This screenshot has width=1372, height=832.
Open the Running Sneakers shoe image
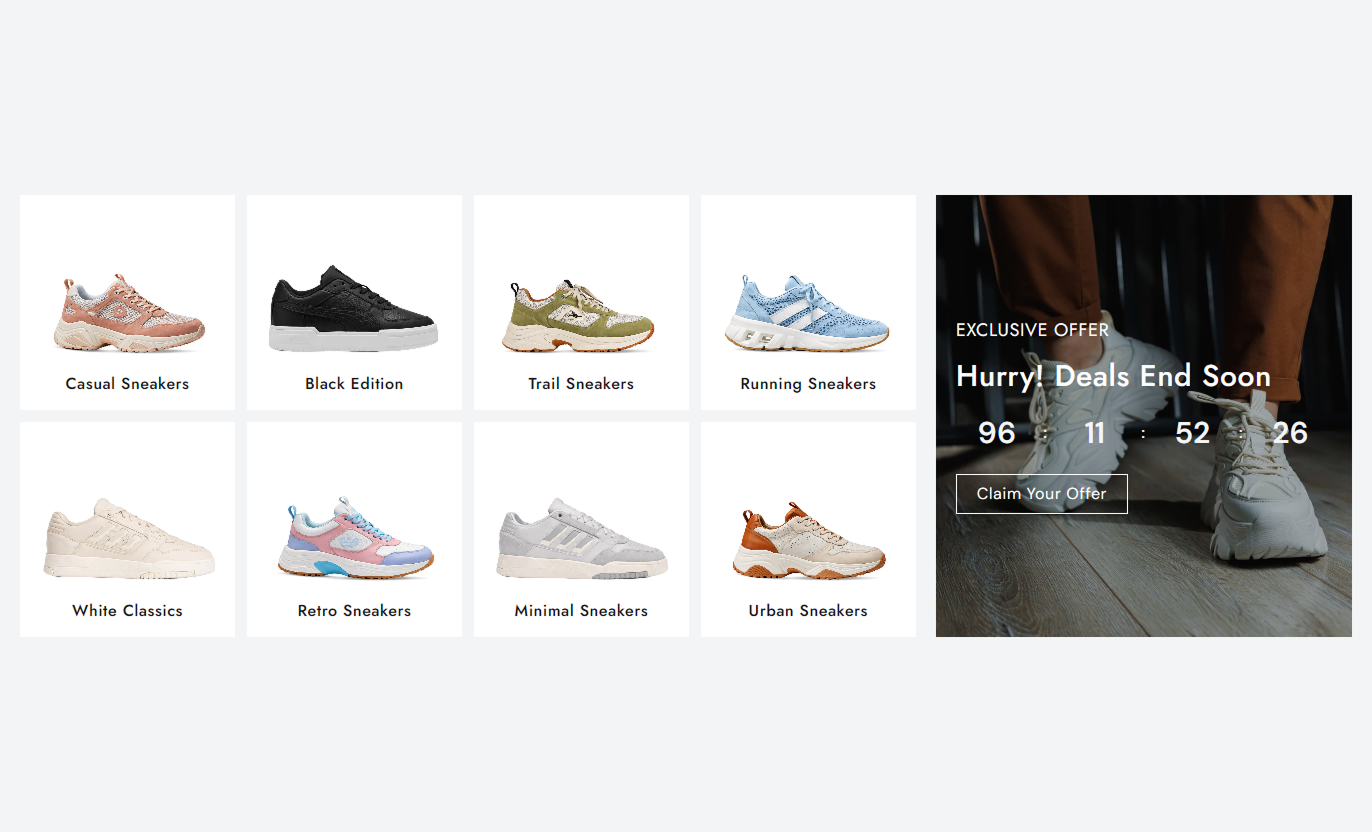[808, 313]
